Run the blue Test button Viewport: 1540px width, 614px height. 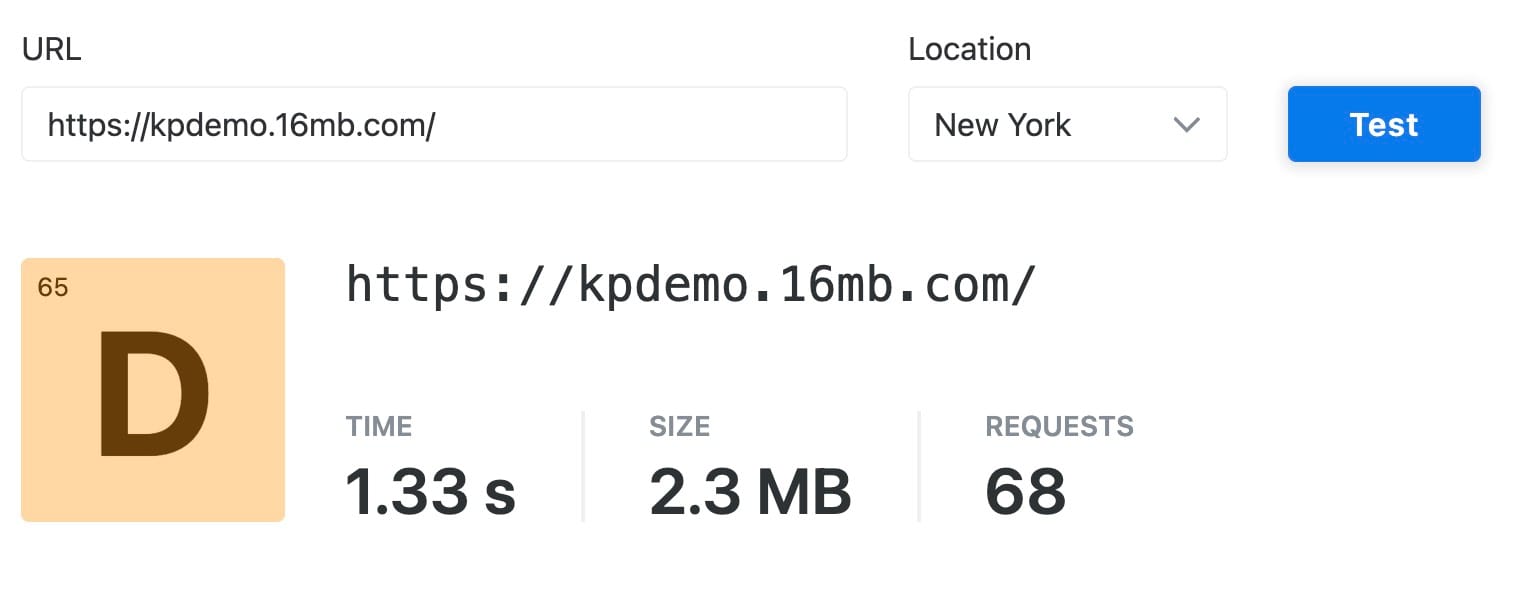(x=1384, y=124)
